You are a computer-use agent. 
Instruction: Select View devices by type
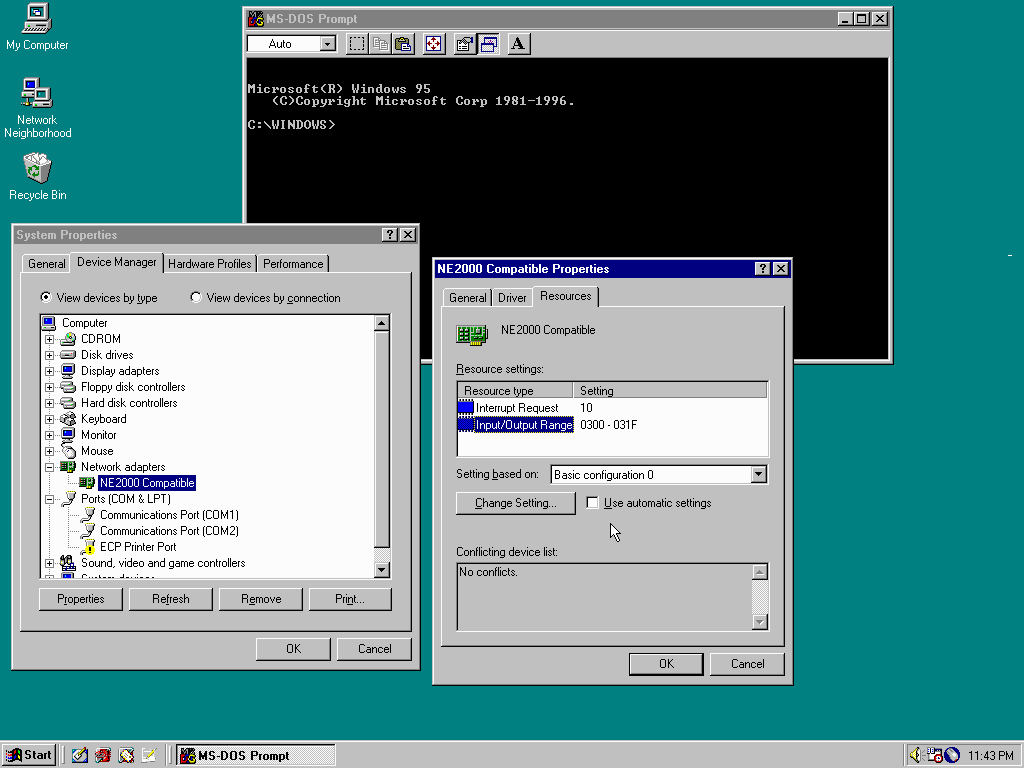tap(46, 298)
